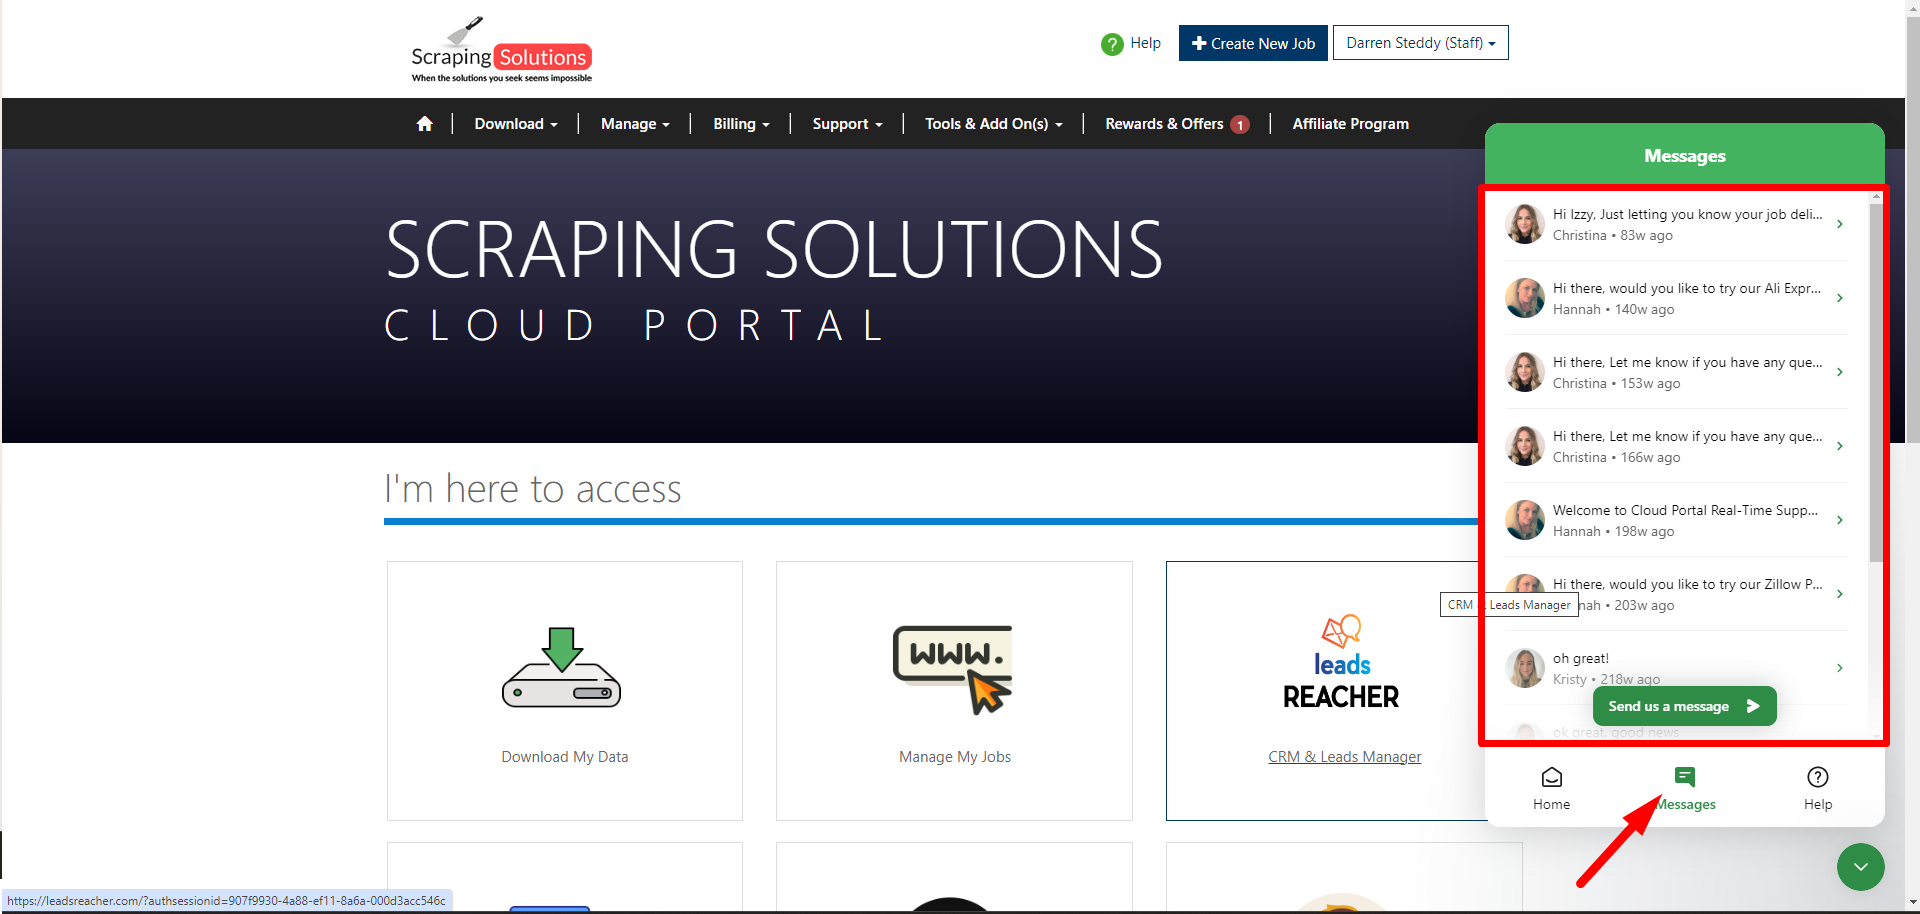
Task: Open 'Welcome to Cloud Portal Real-Time Supp...' message
Action: coord(1685,510)
